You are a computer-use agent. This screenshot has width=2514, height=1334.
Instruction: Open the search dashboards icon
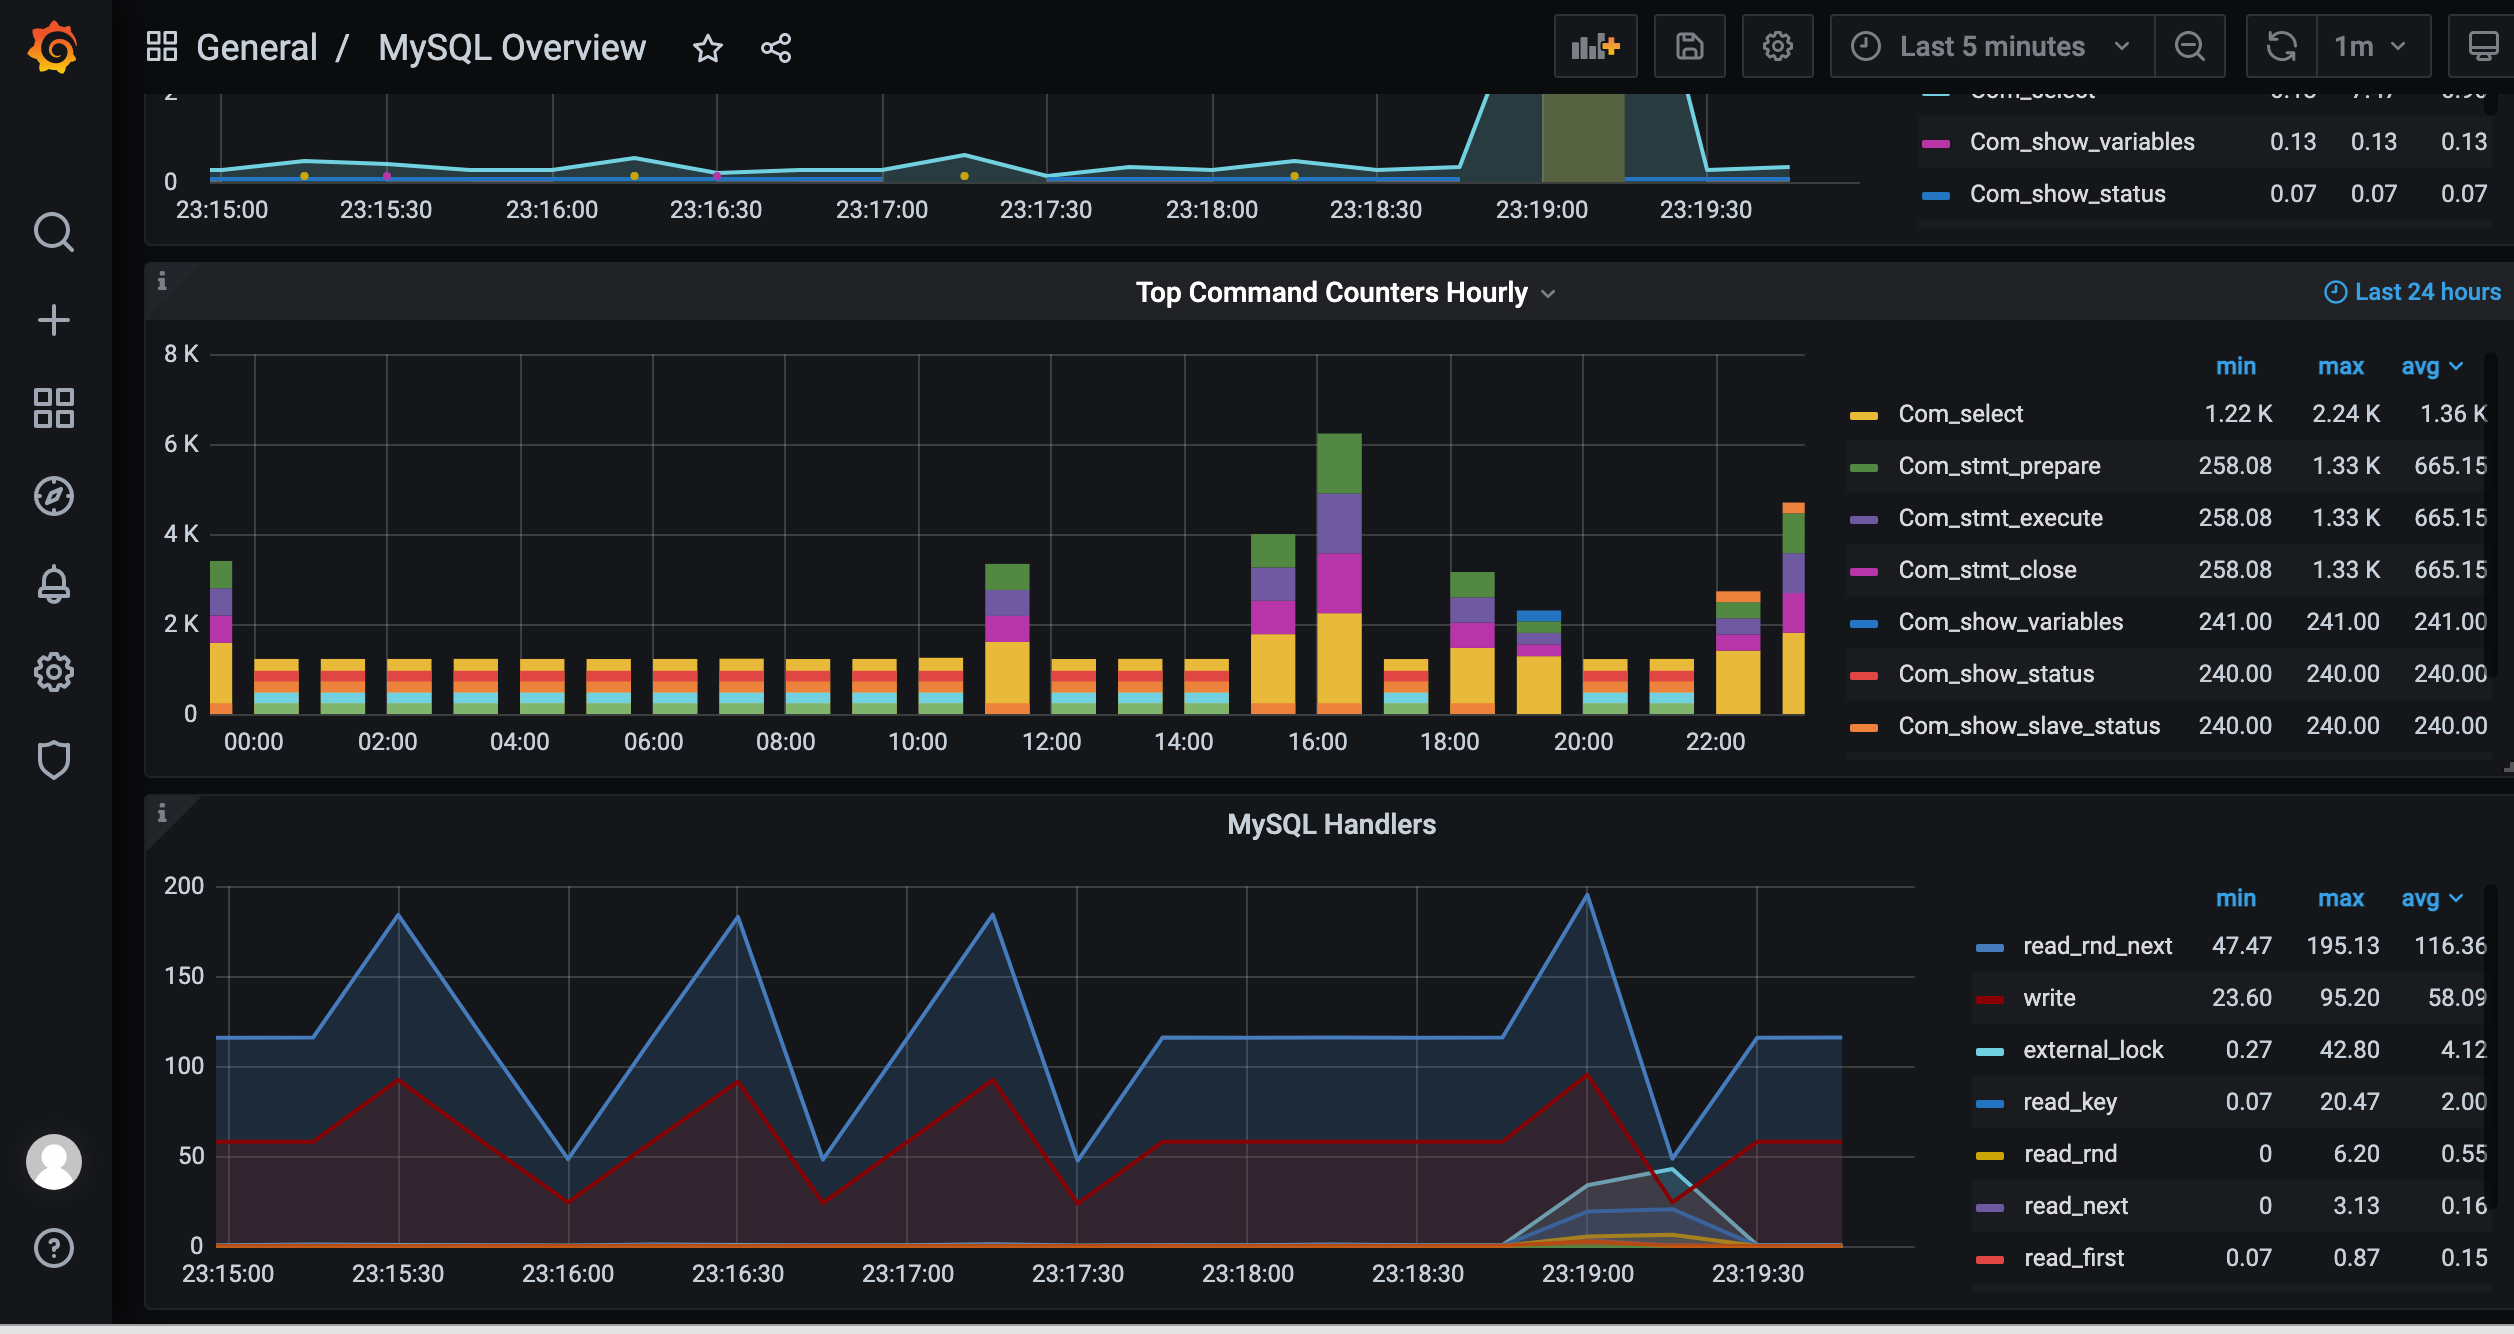click(x=53, y=232)
